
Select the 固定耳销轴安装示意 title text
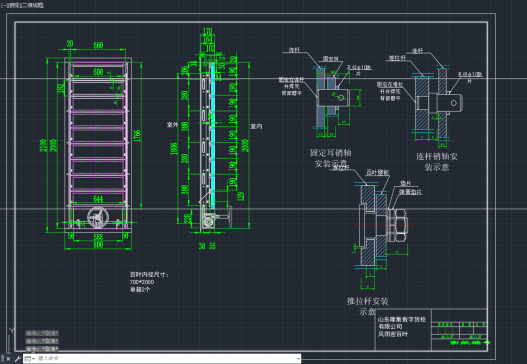331,158
